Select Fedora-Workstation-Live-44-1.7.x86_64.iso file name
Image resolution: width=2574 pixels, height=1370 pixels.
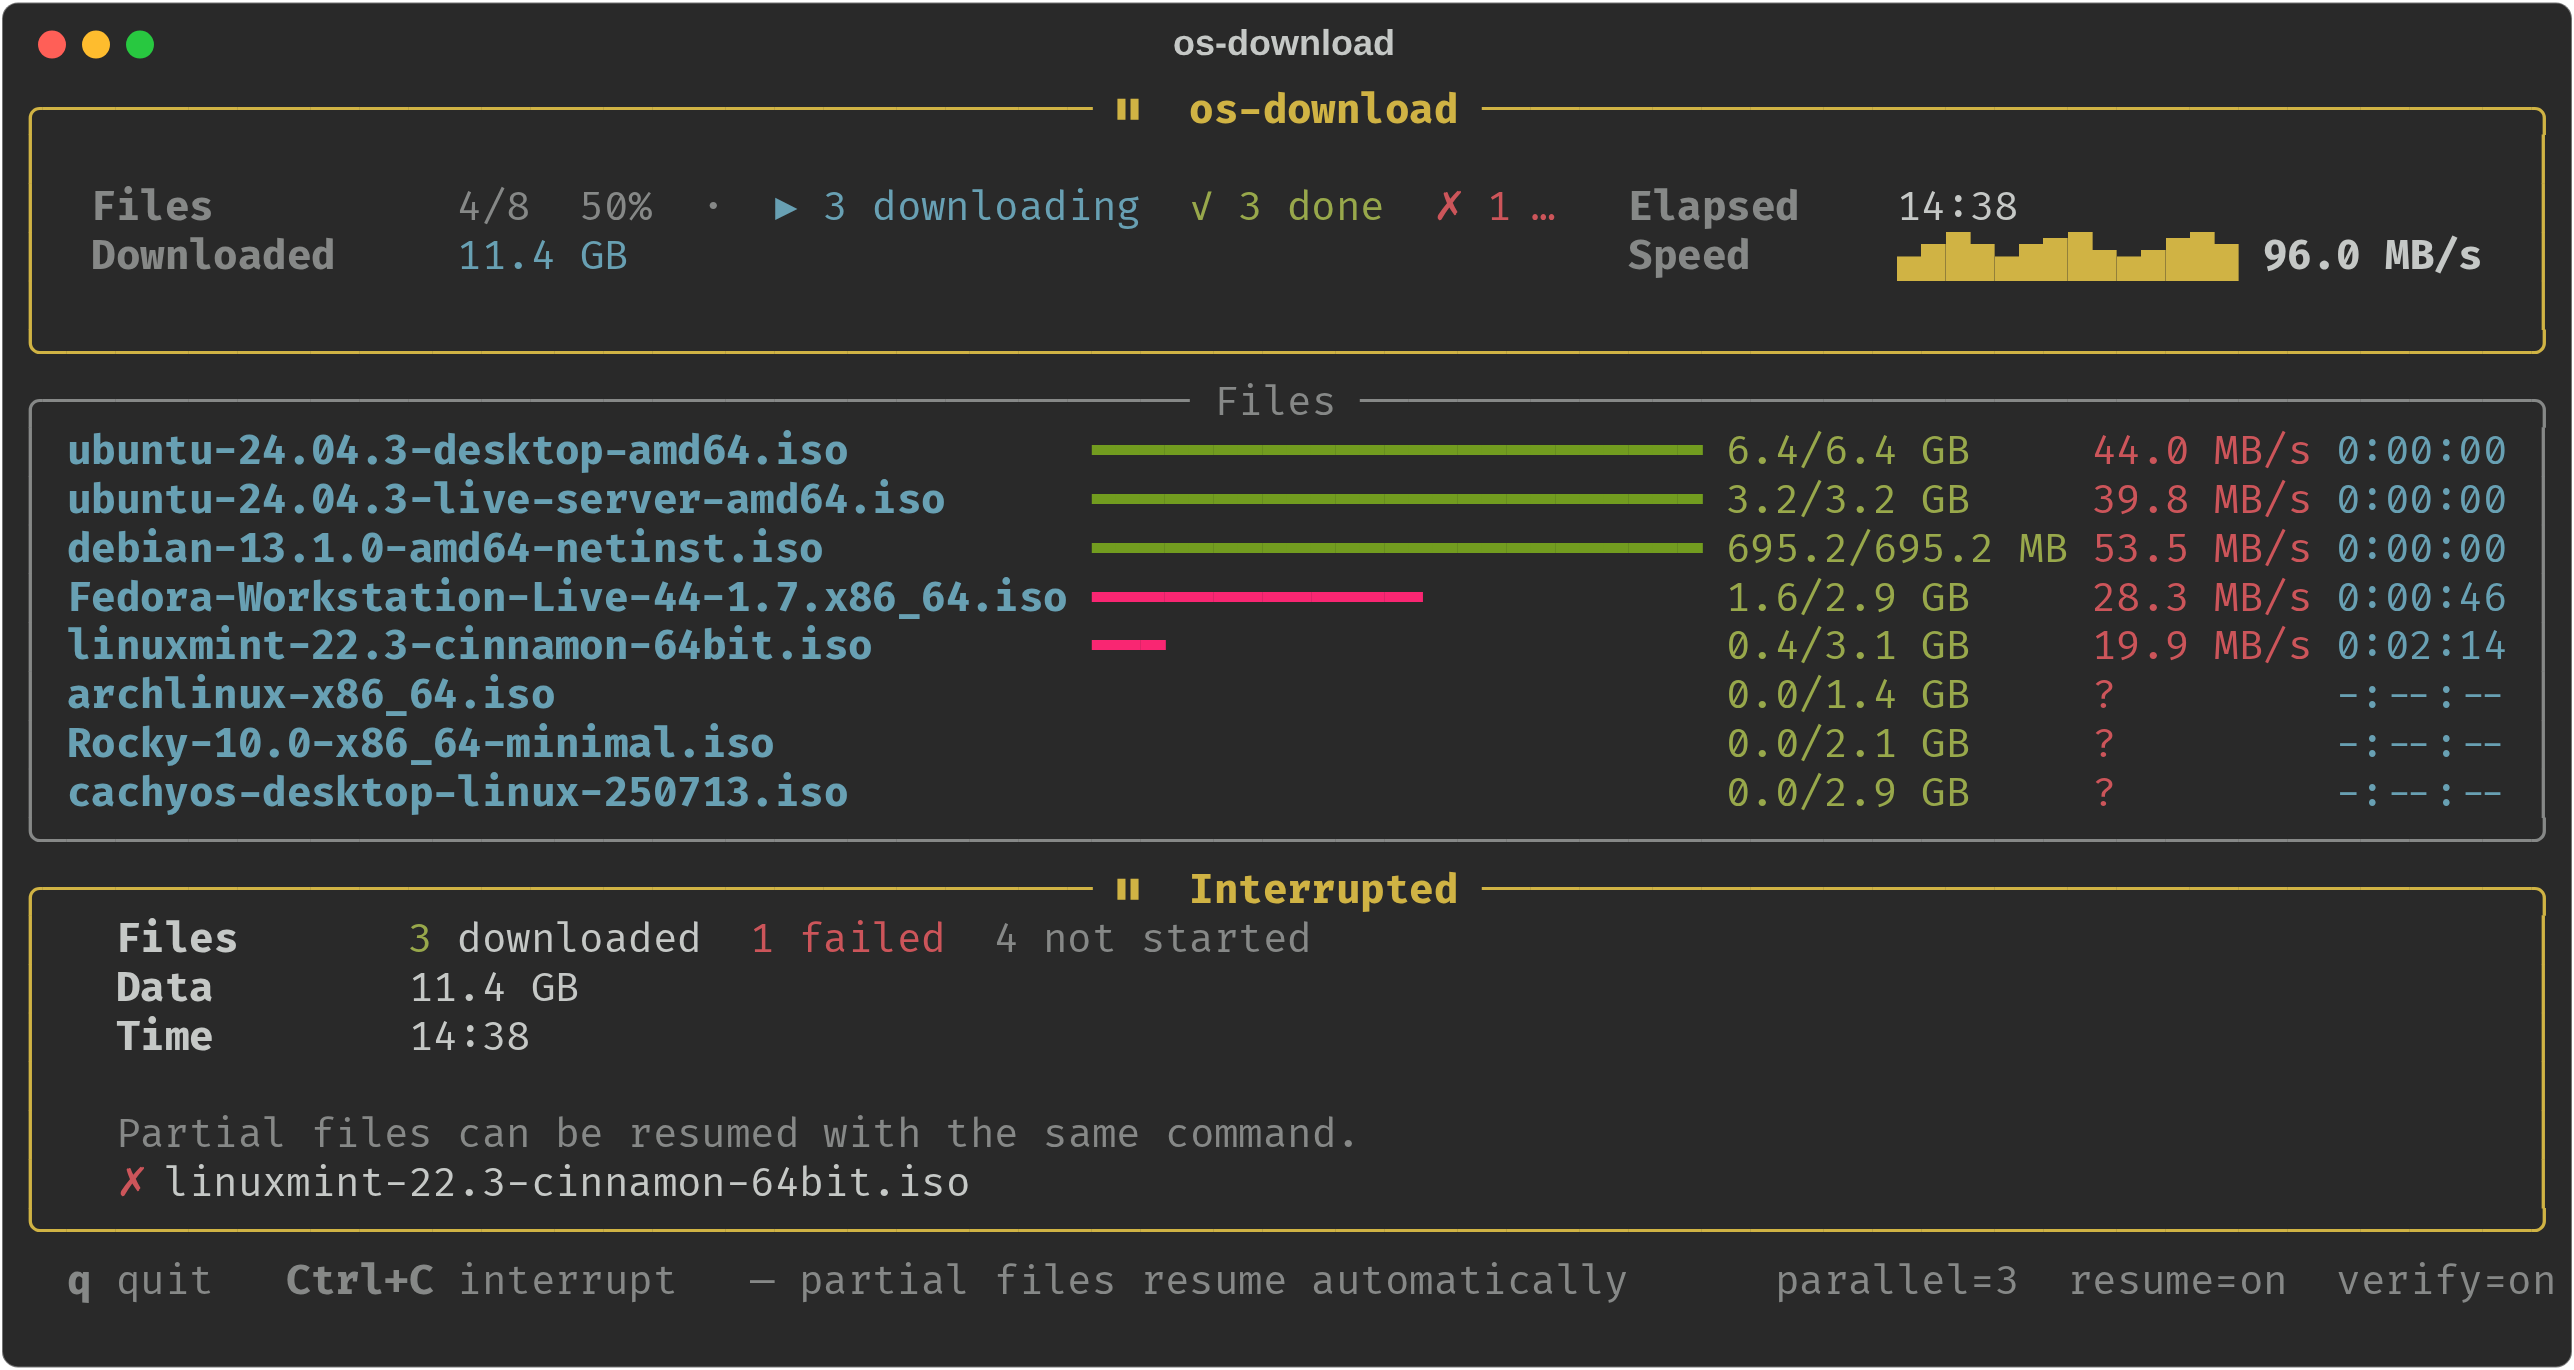[x=567, y=597]
